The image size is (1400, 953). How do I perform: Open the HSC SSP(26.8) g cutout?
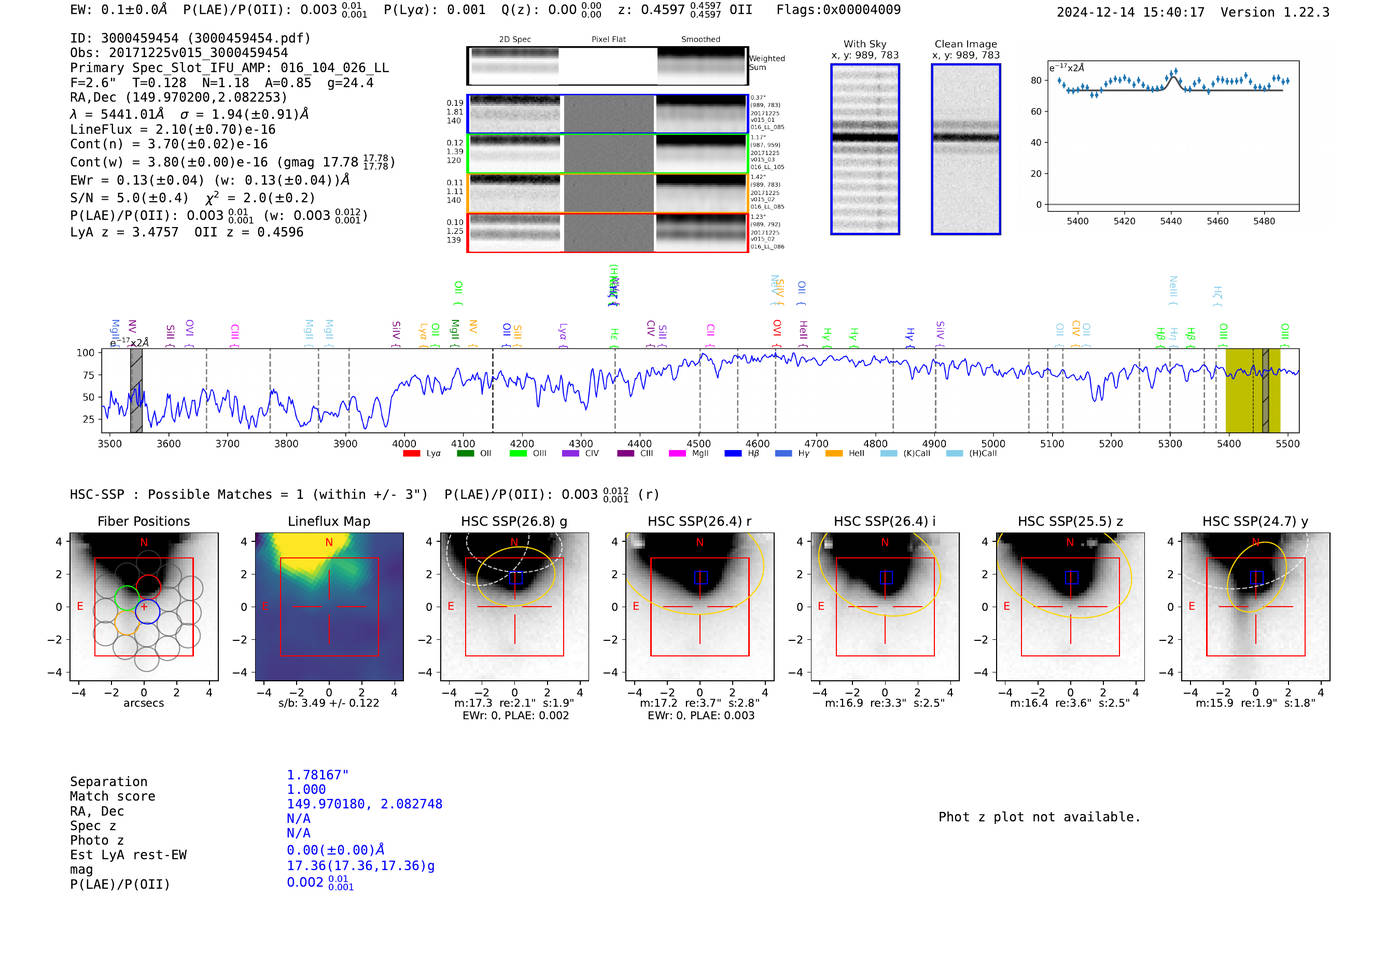pos(514,607)
